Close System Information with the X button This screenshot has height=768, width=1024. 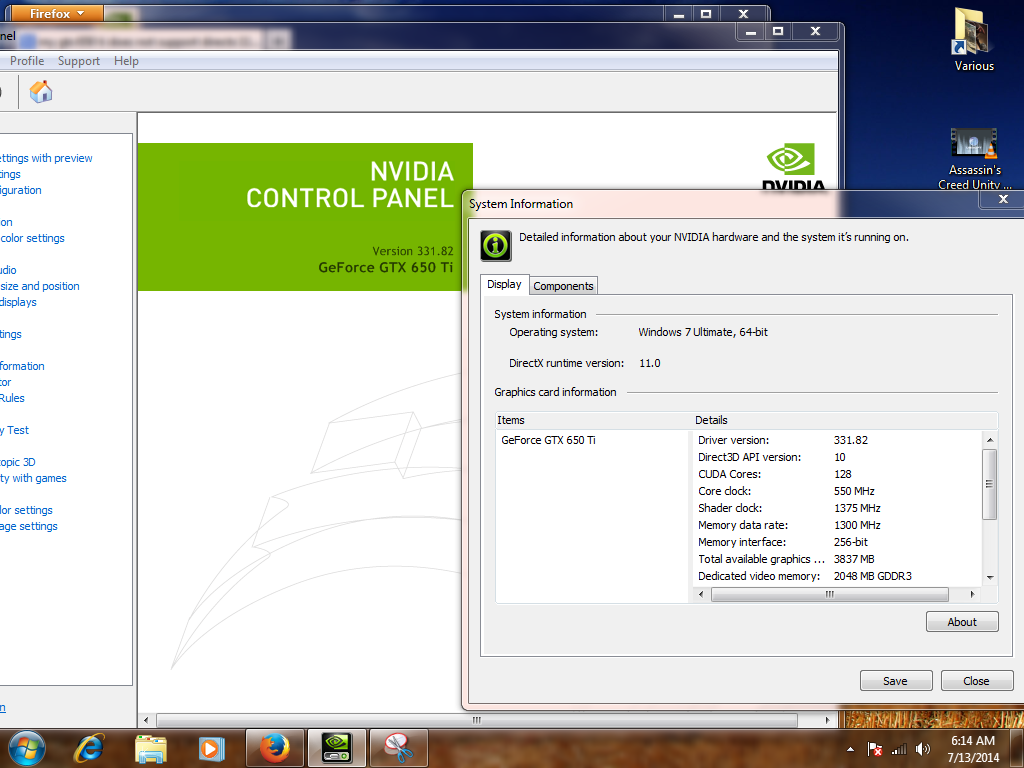[1003, 199]
